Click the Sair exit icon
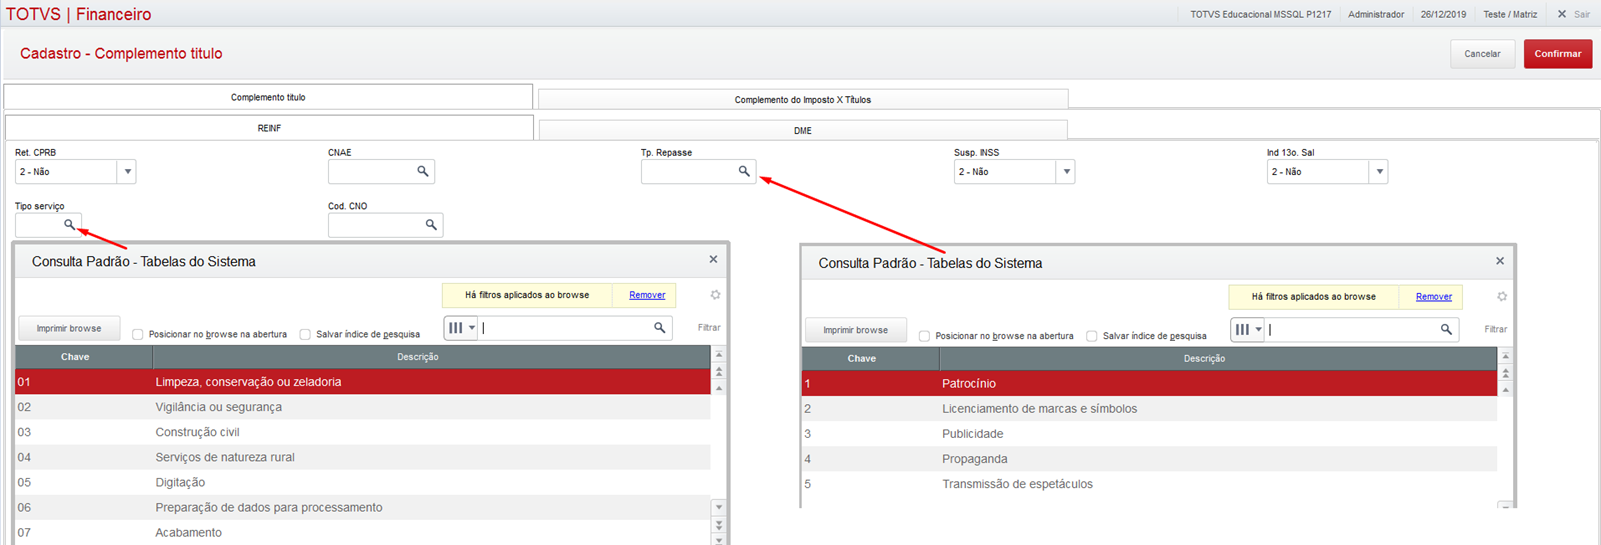Image resolution: width=1601 pixels, height=545 pixels. (1562, 14)
